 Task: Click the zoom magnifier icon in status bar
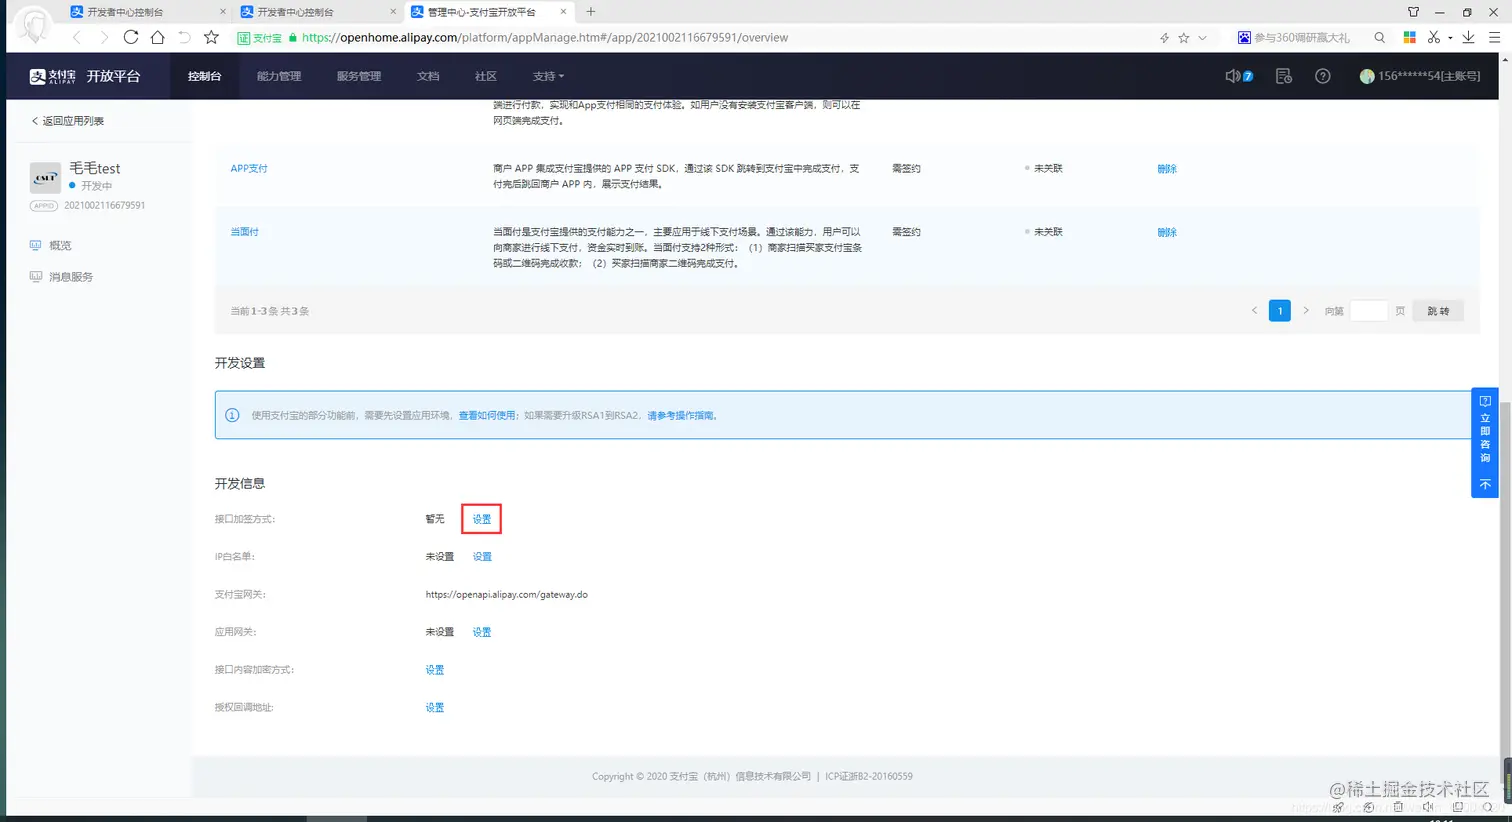[1488, 807]
